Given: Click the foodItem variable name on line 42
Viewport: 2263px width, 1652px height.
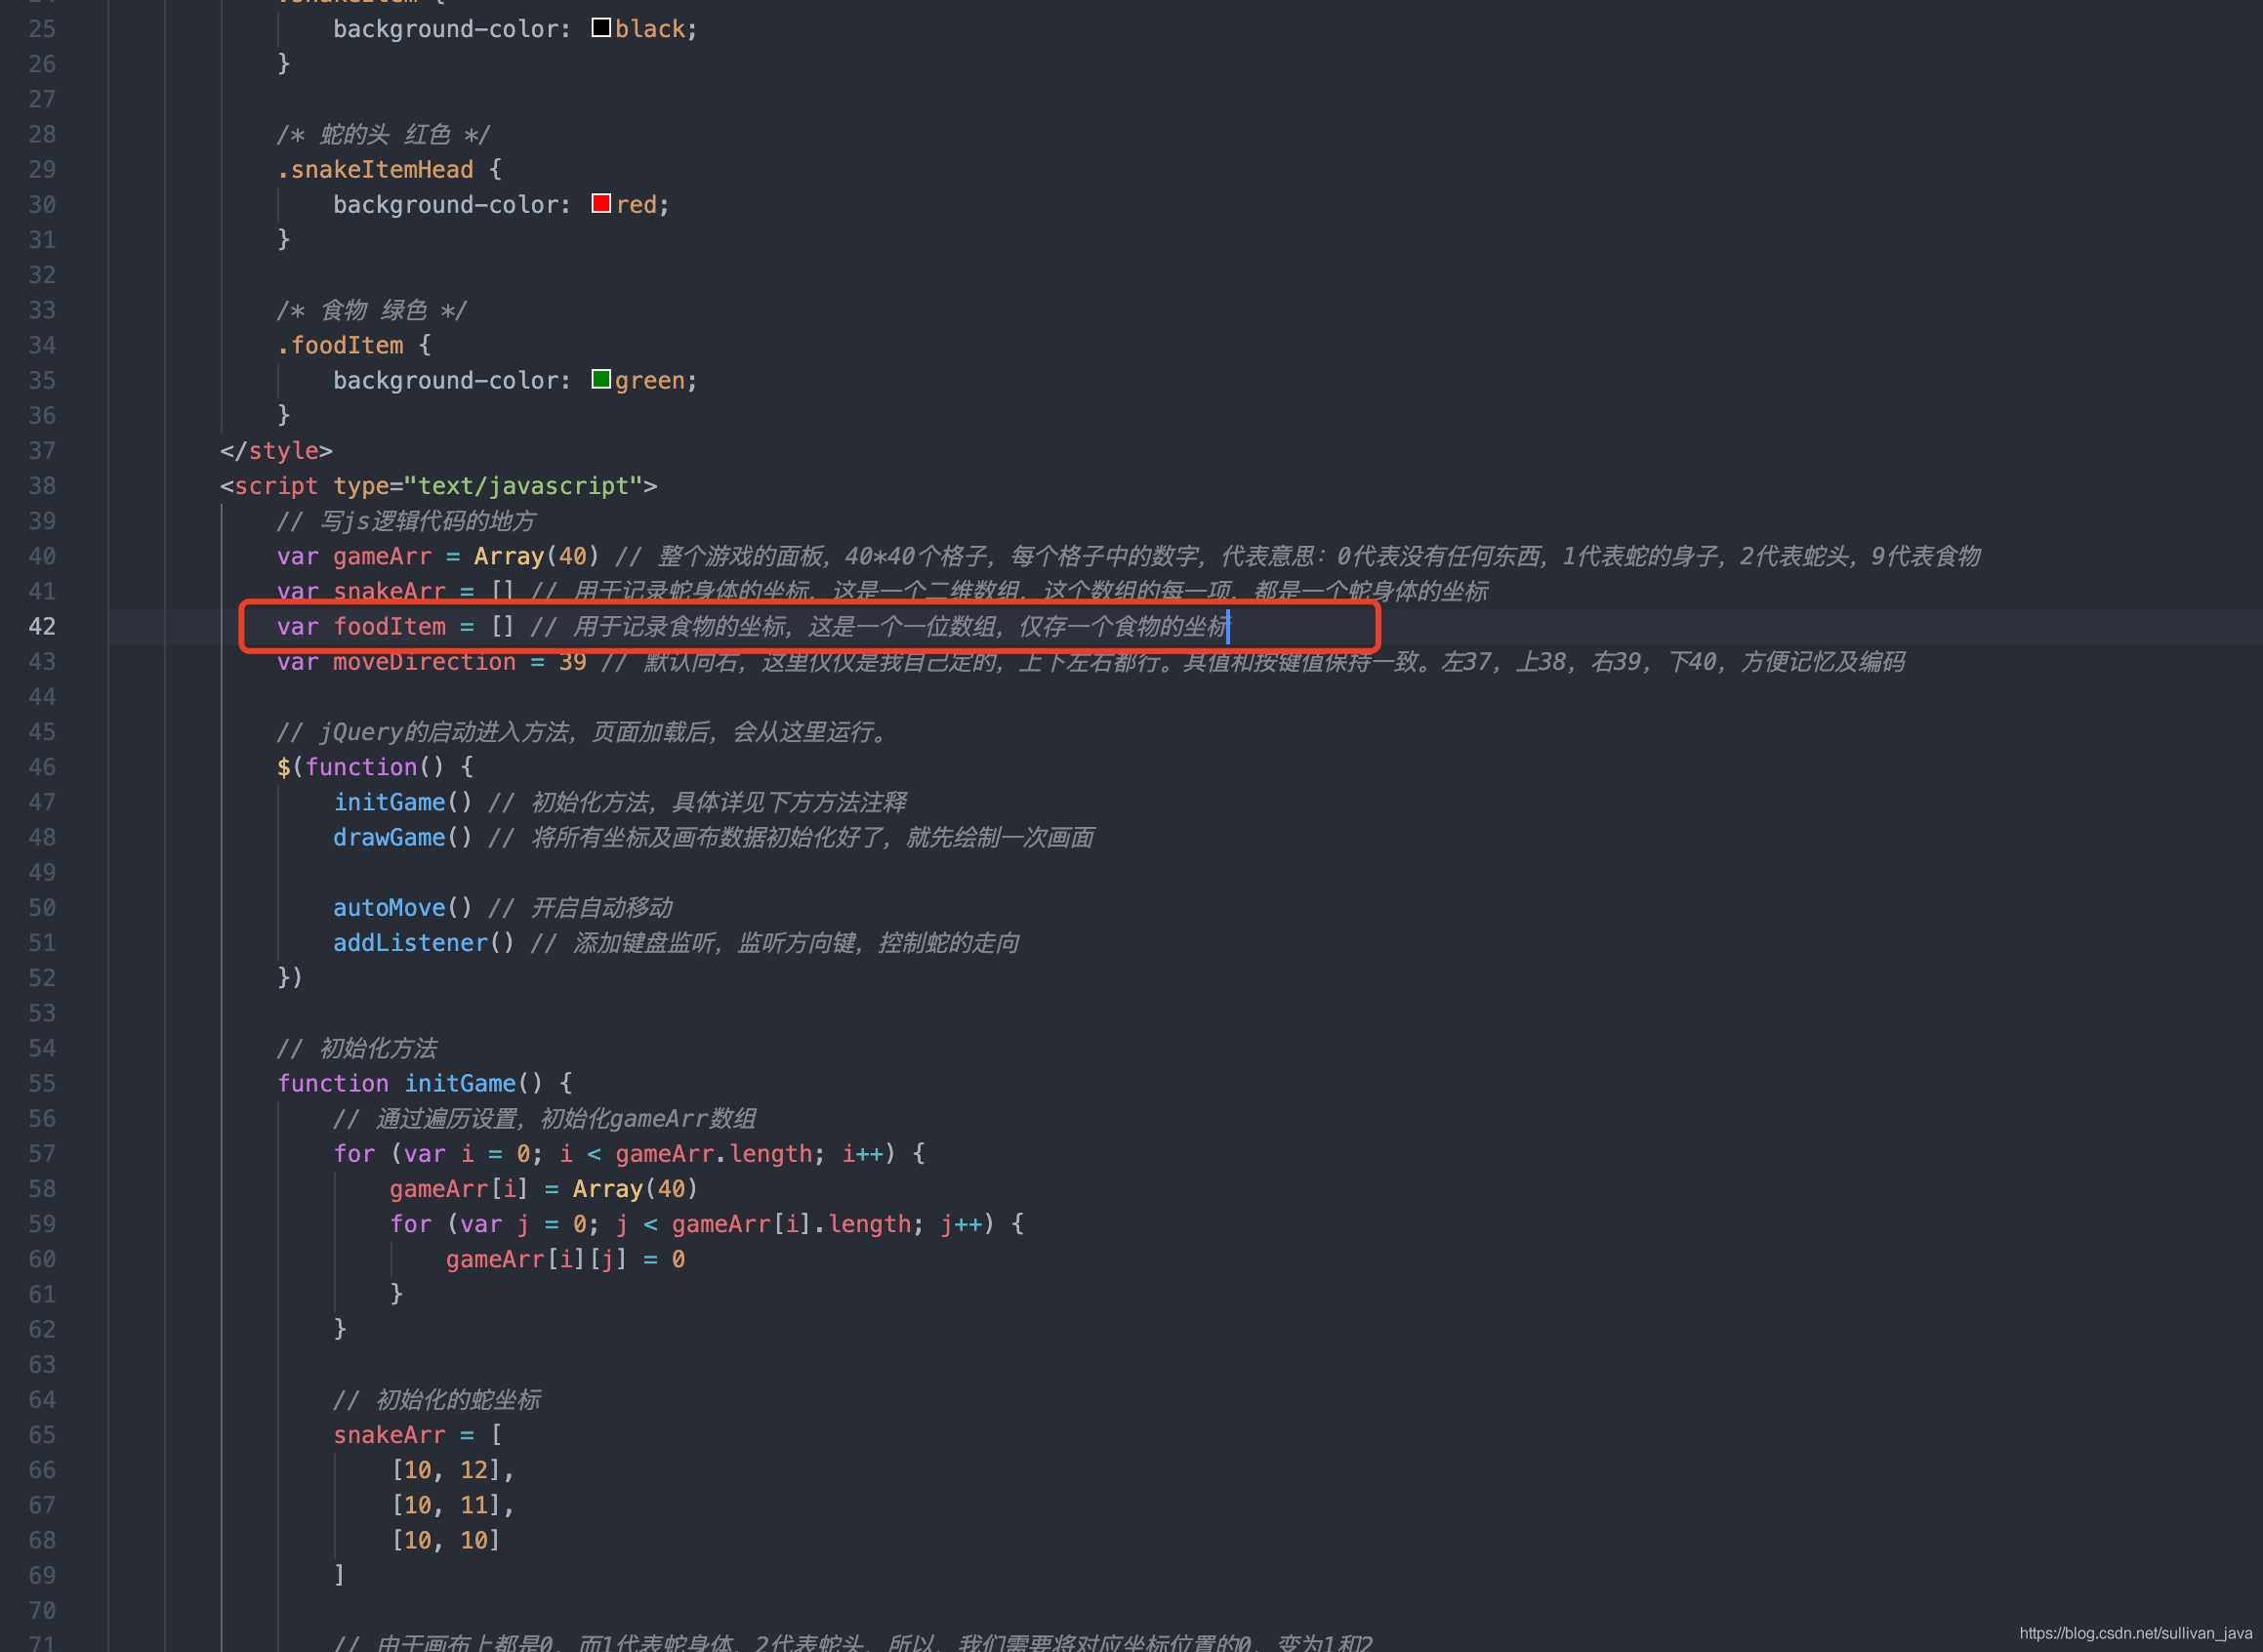Looking at the screenshot, I should pyautogui.click(x=389, y=627).
